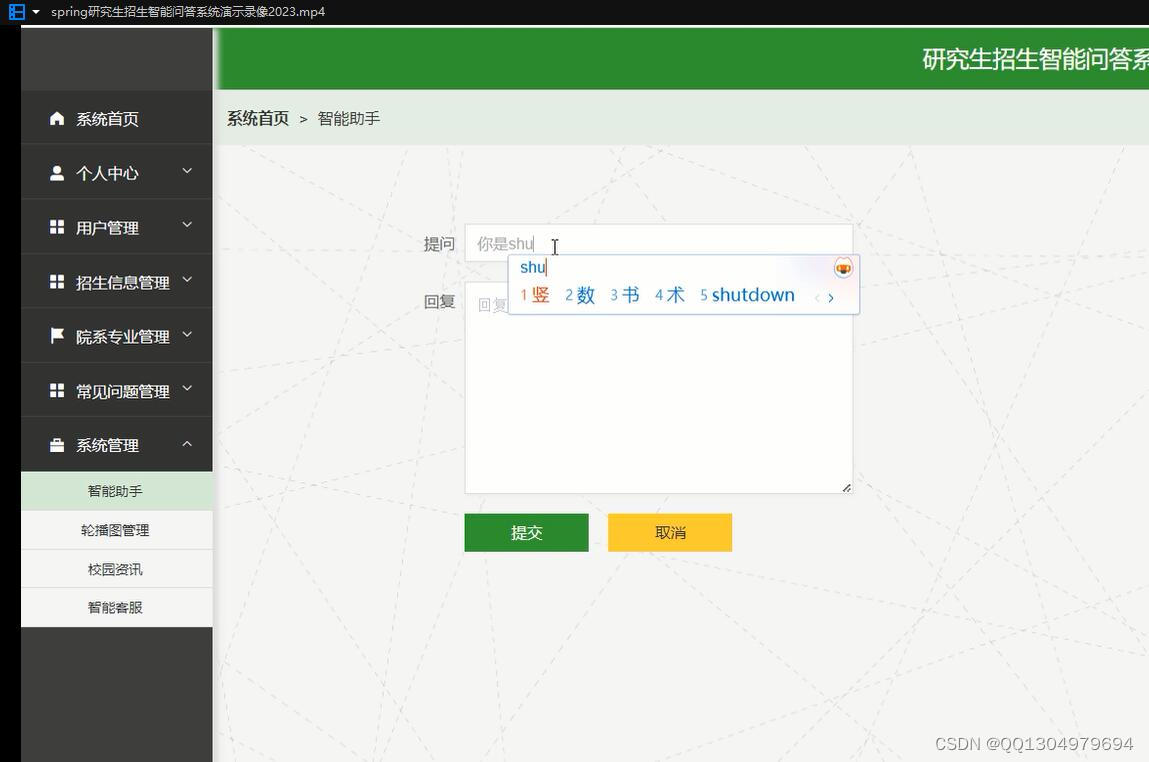Click the yellow 取消 button
Image resolution: width=1149 pixels, height=762 pixels.
(x=670, y=533)
